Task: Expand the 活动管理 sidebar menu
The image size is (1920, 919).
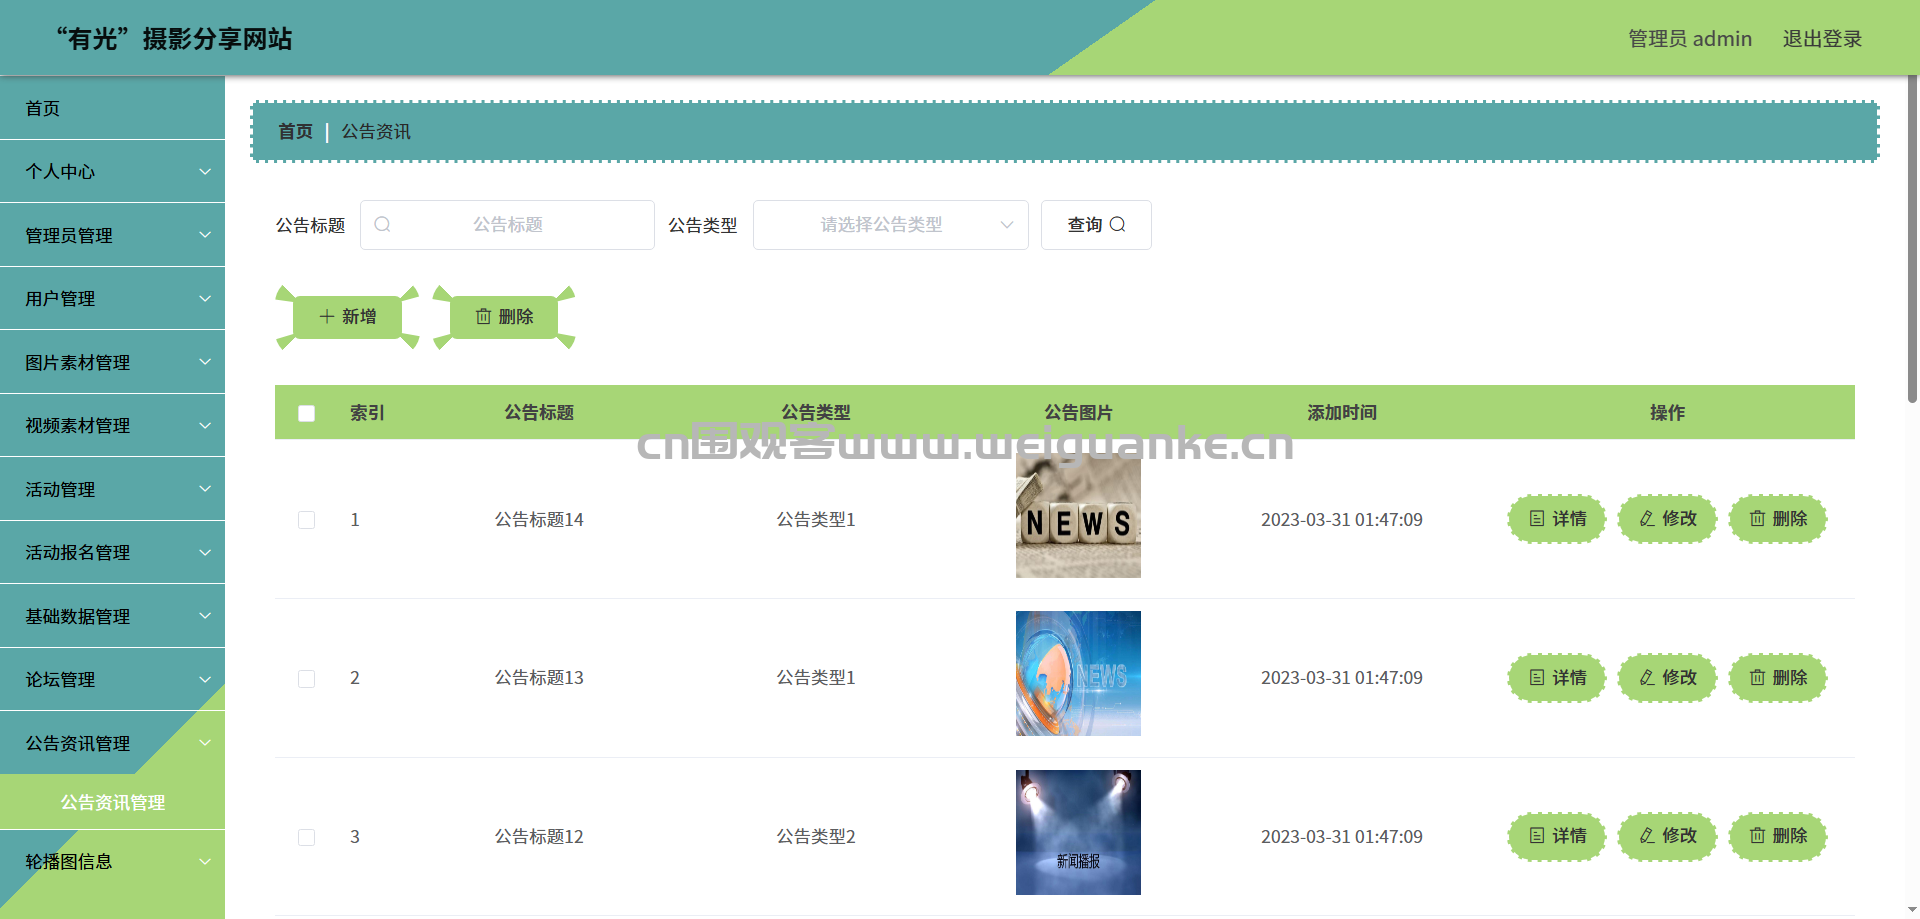Action: click(112, 489)
